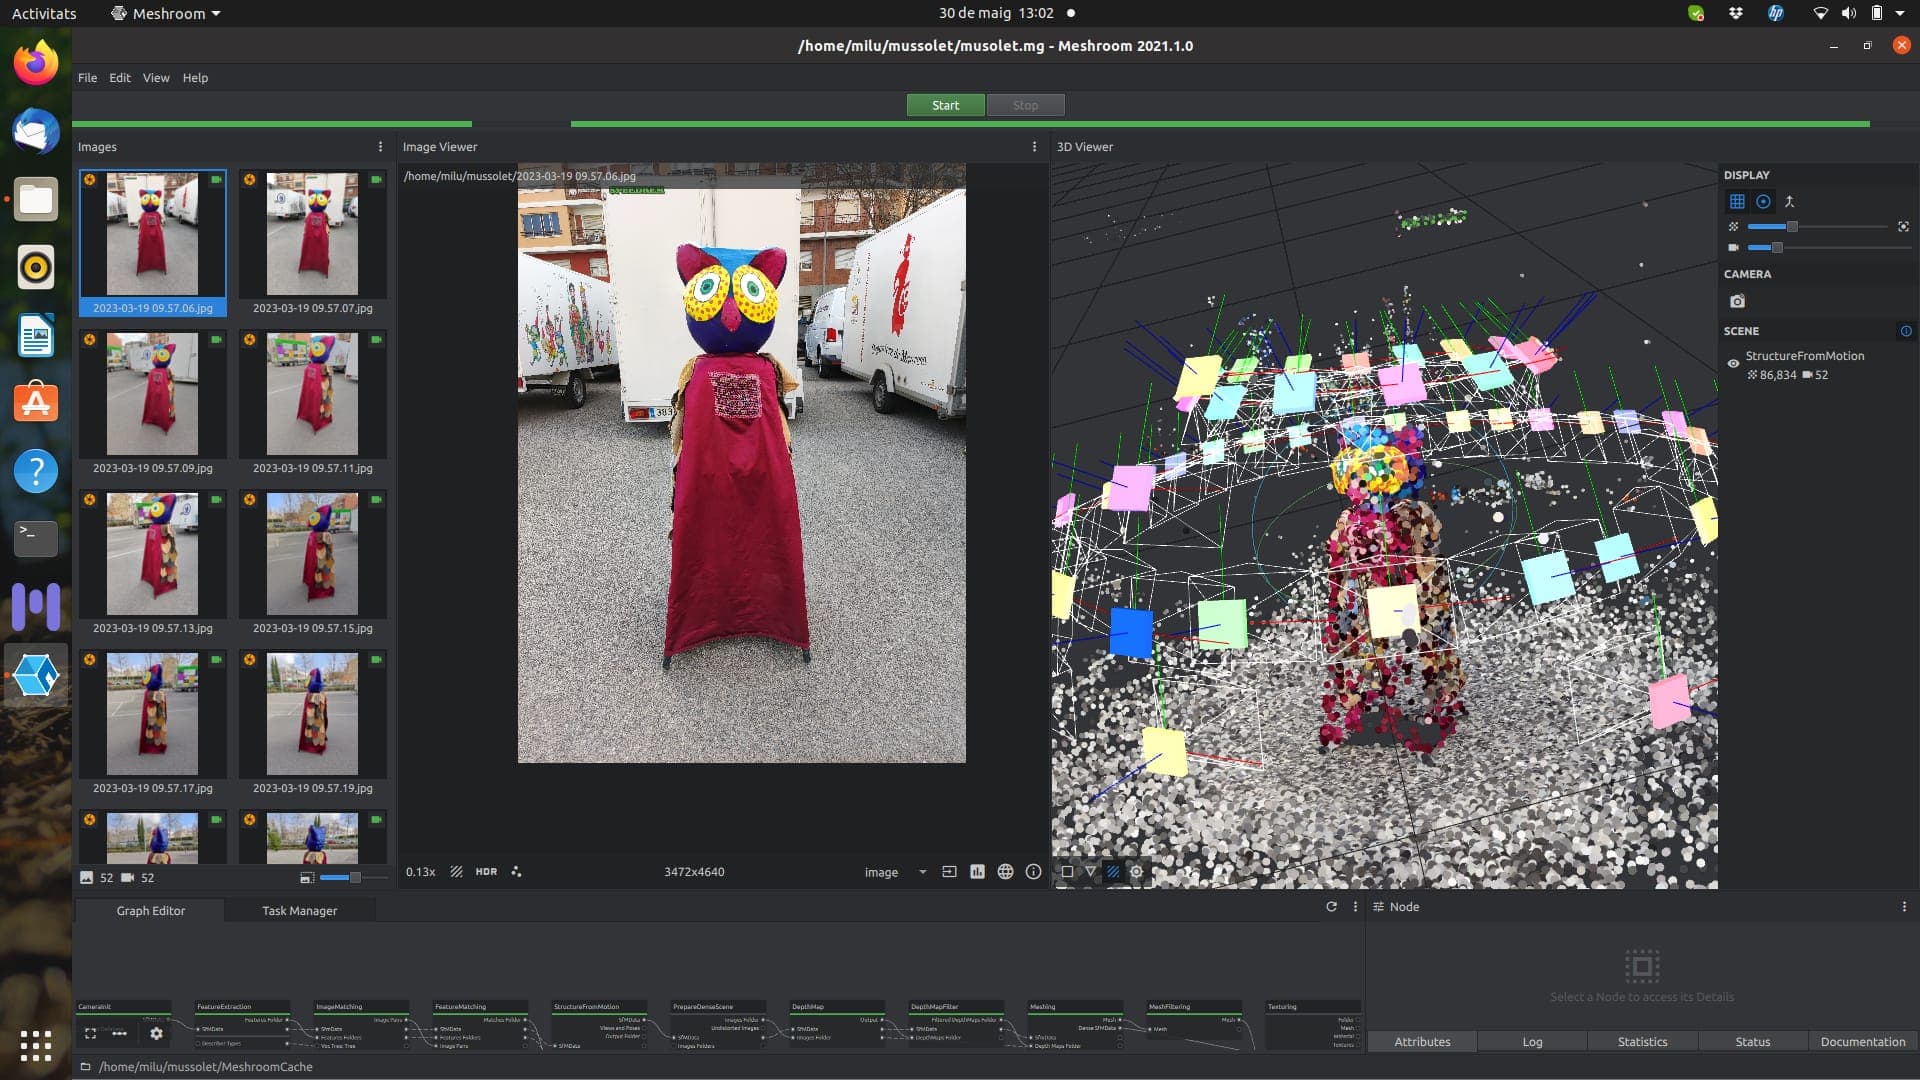This screenshot has width=1920, height=1080.
Task: Adjust the camera scale slider
Action: coord(1829,247)
